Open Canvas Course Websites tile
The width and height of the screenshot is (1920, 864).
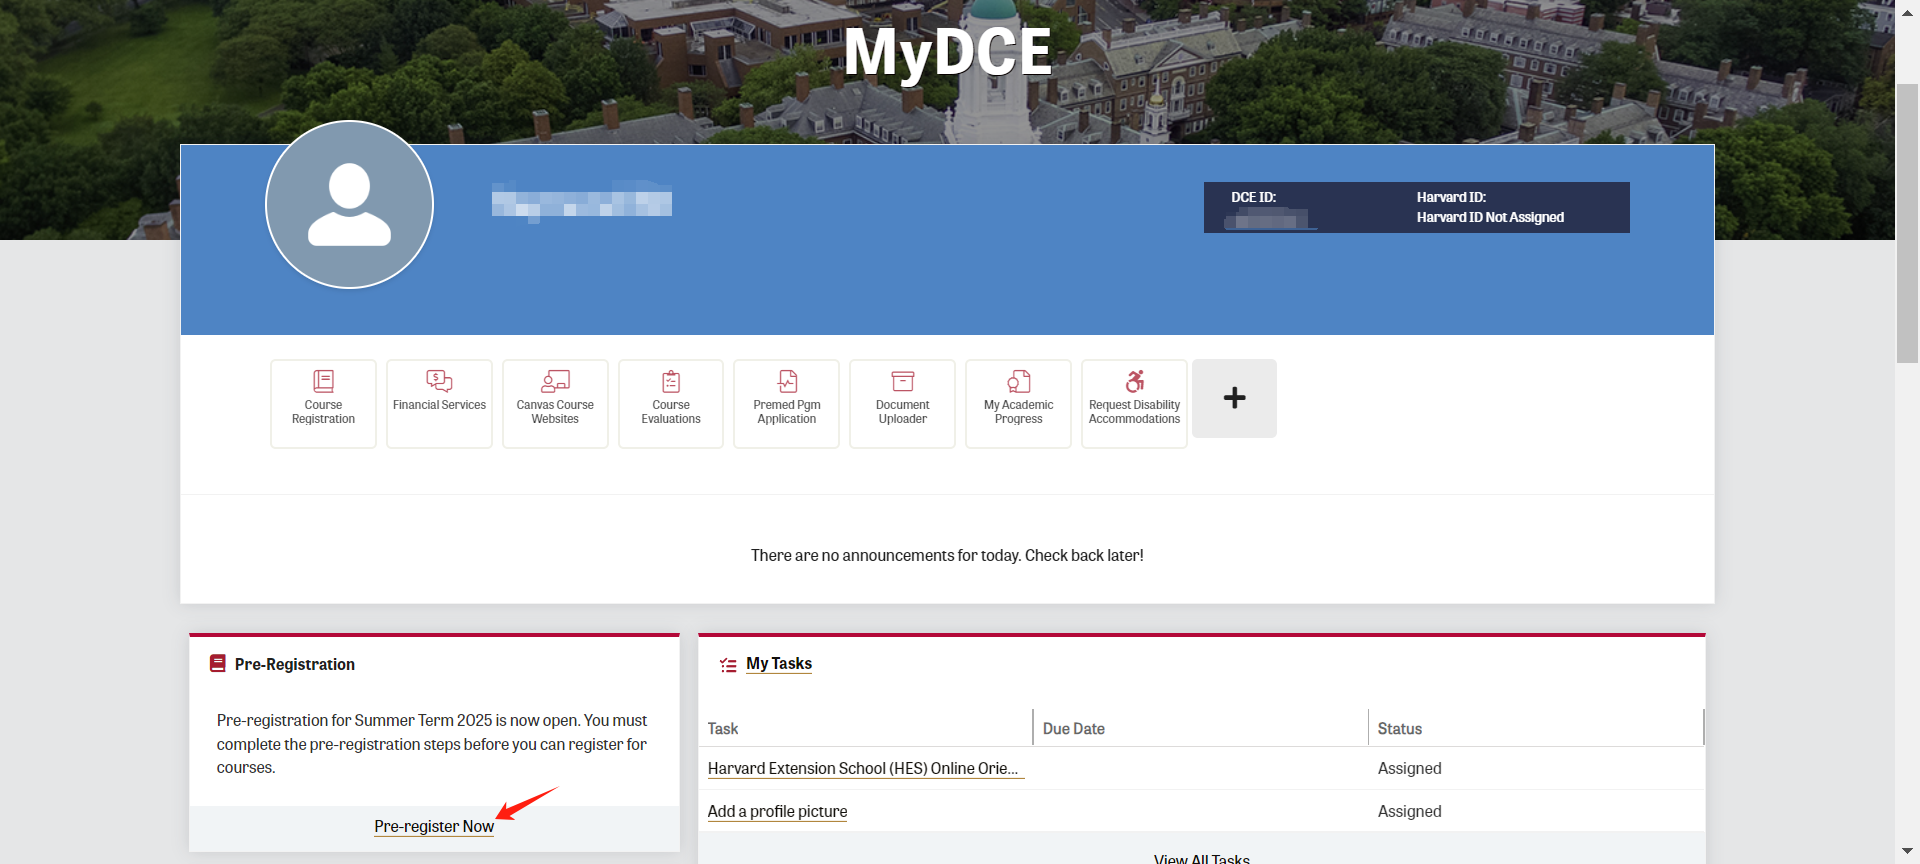coord(555,403)
